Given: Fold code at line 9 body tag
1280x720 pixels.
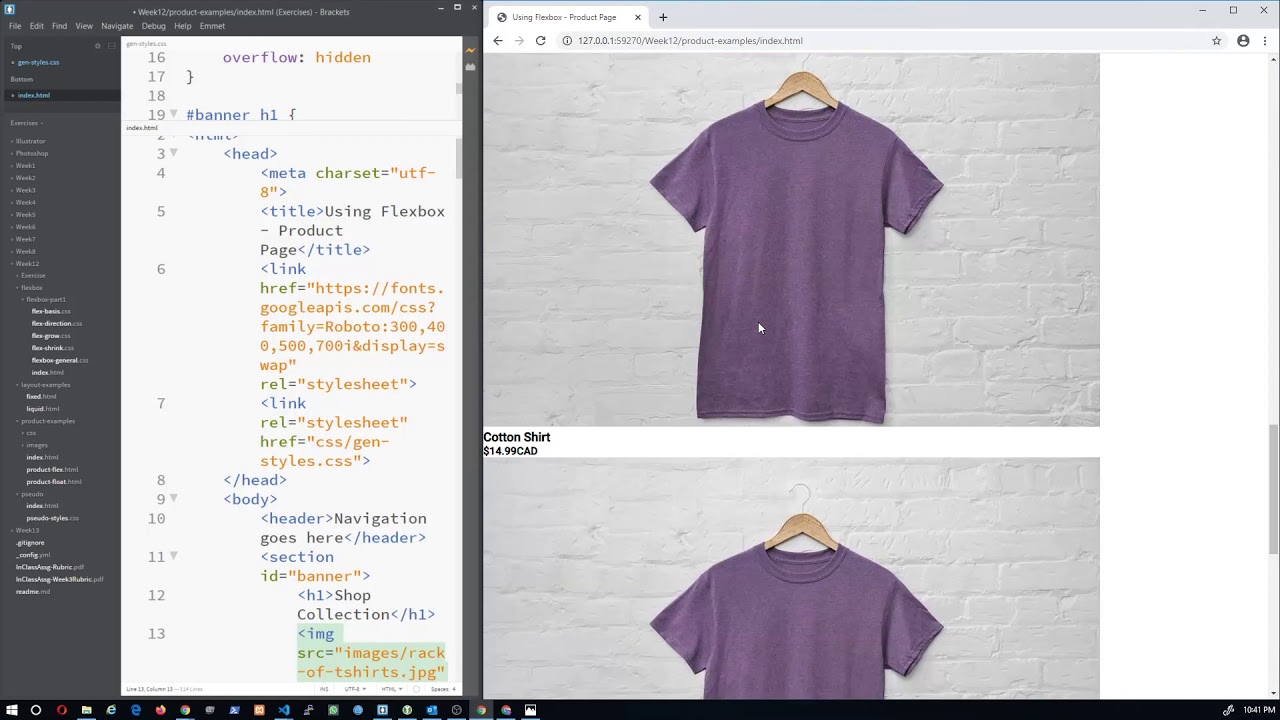Looking at the screenshot, I should (174, 498).
